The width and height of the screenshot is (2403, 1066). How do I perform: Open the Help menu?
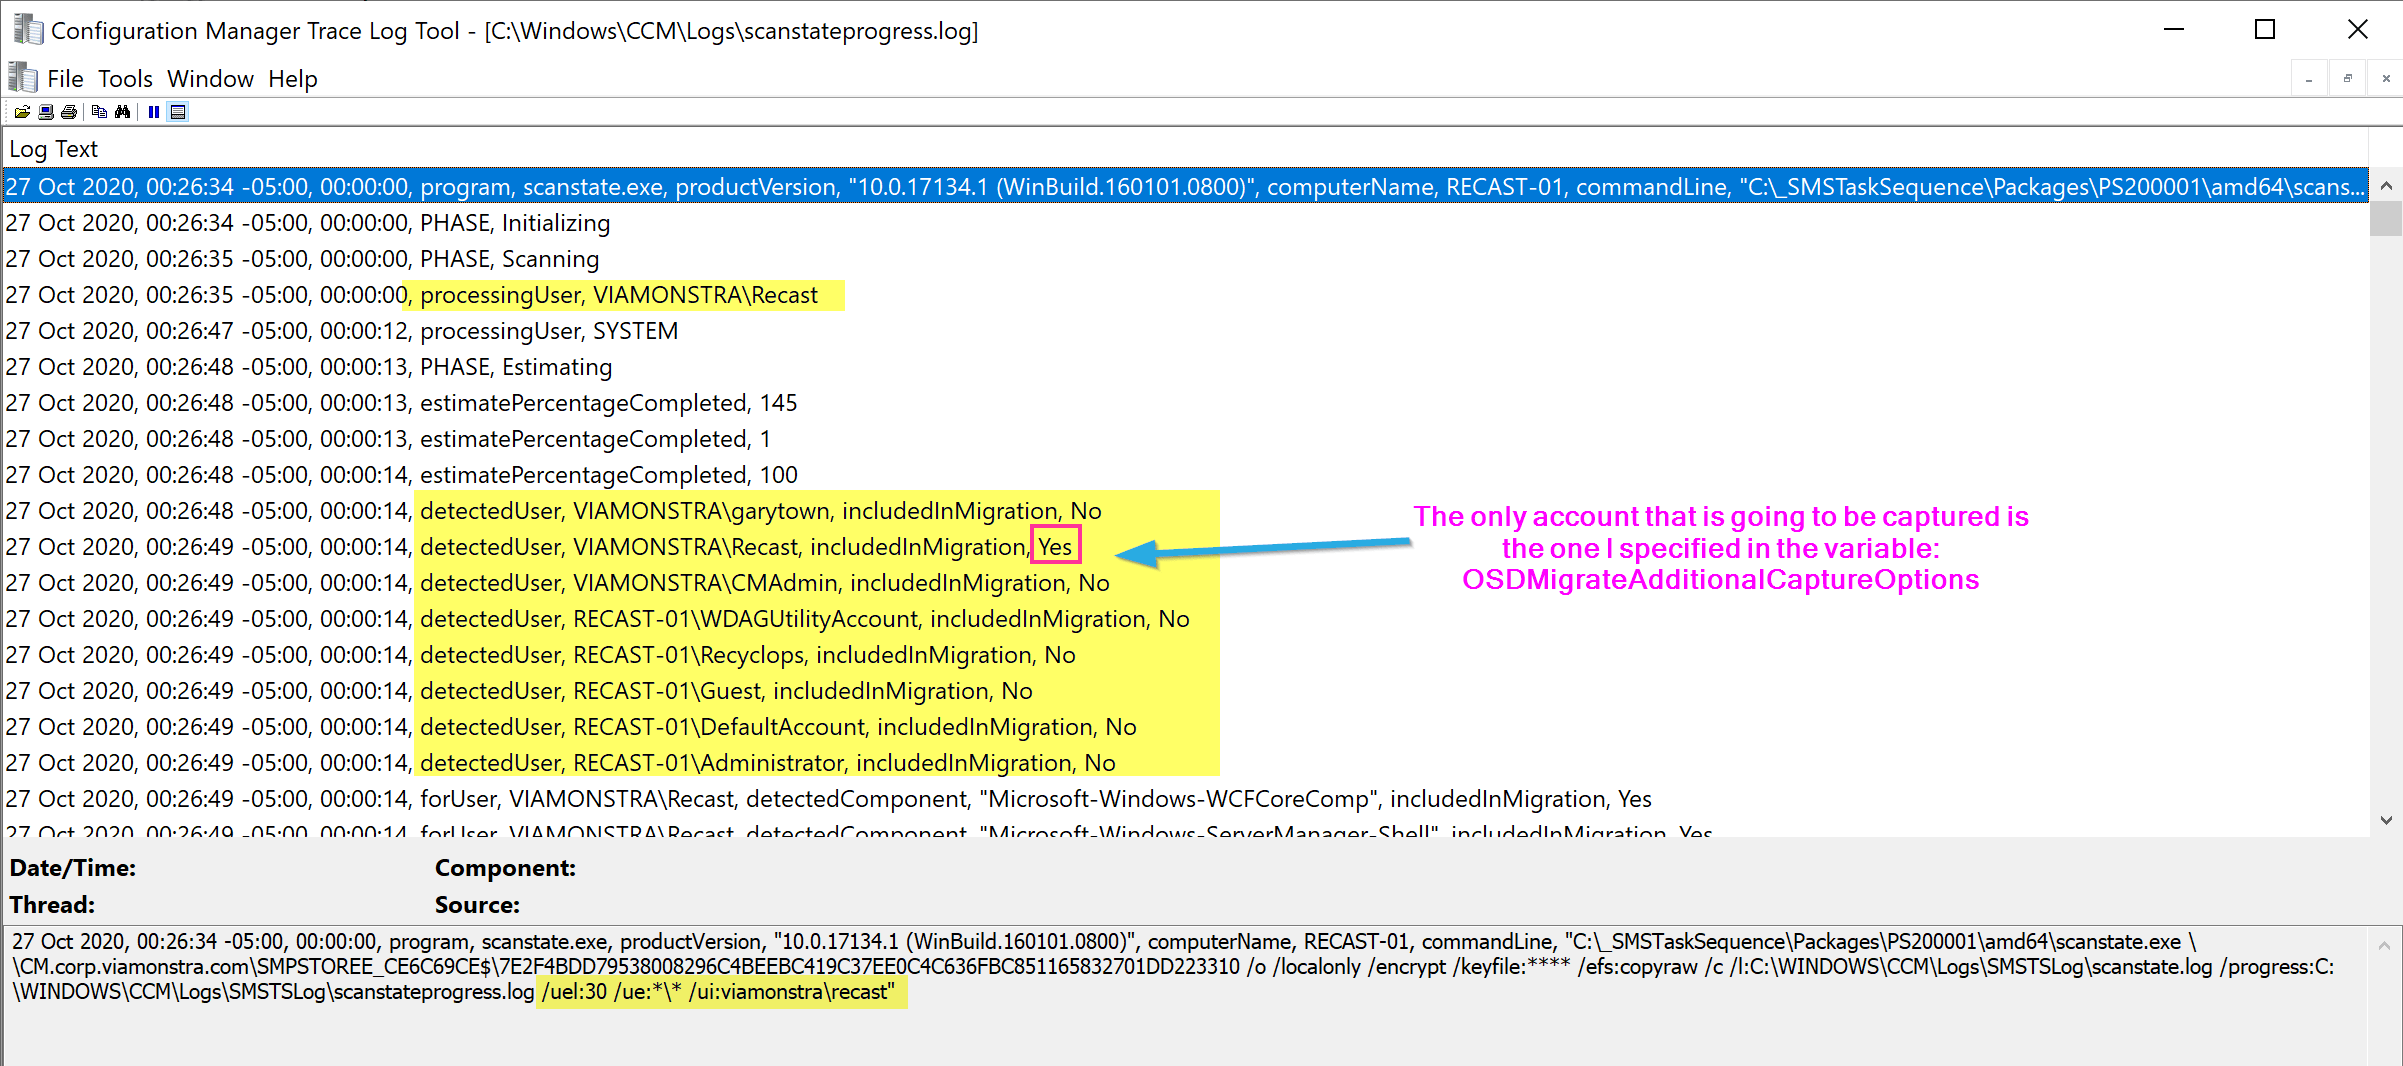(x=292, y=79)
